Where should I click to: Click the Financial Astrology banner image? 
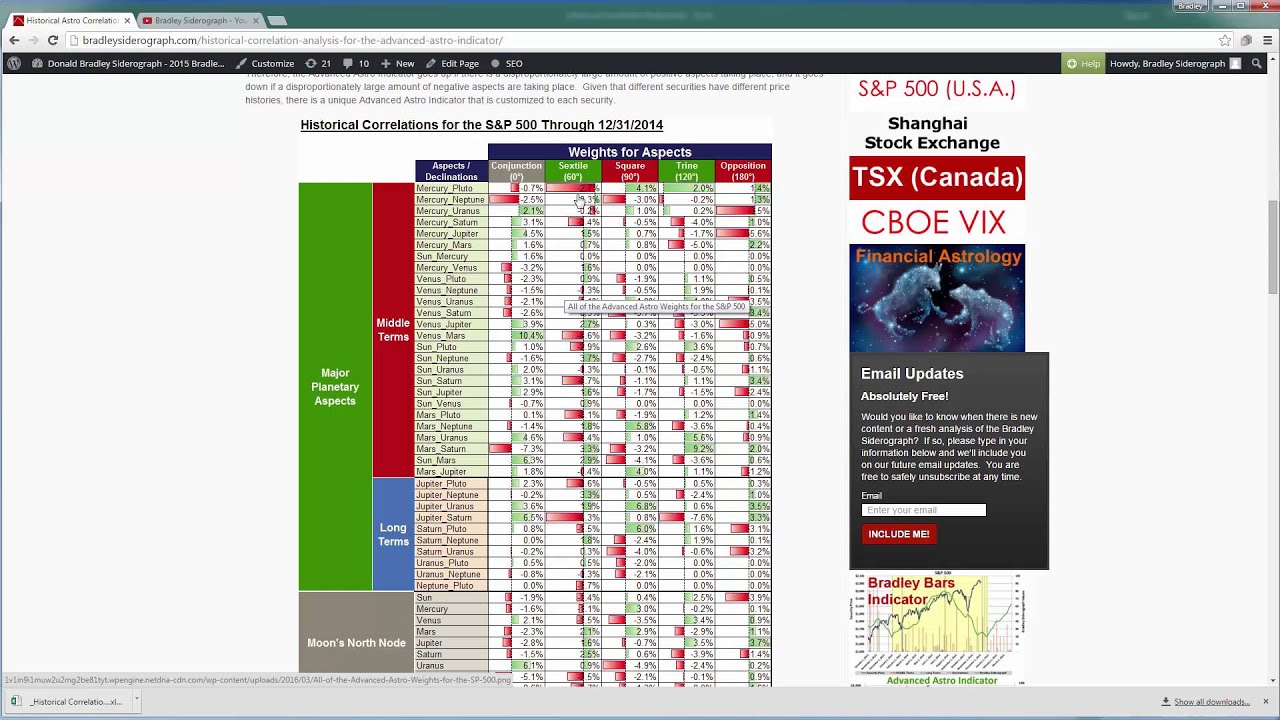coord(937,298)
